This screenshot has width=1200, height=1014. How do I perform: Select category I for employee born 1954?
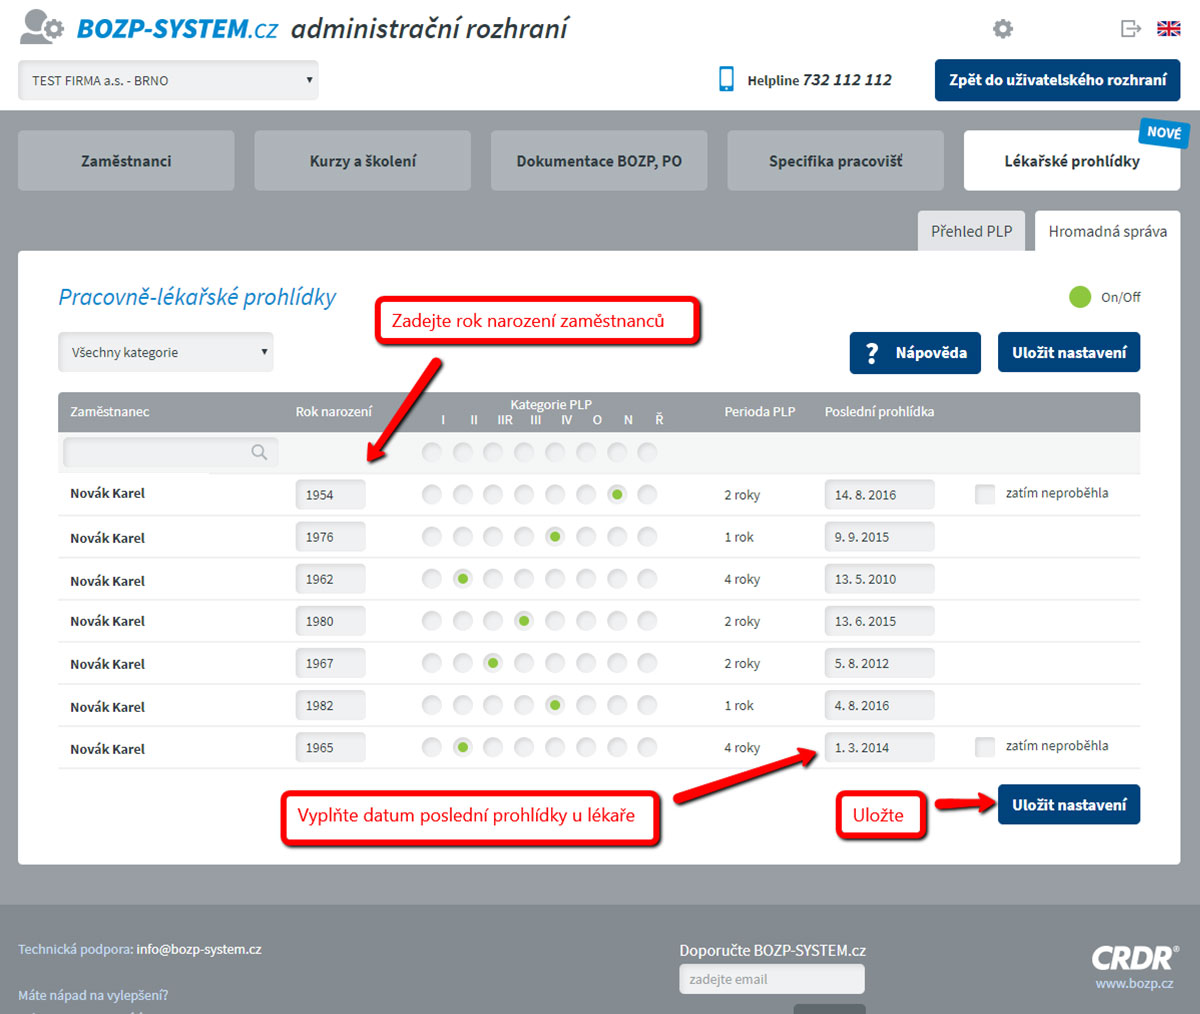click(431, 494)
